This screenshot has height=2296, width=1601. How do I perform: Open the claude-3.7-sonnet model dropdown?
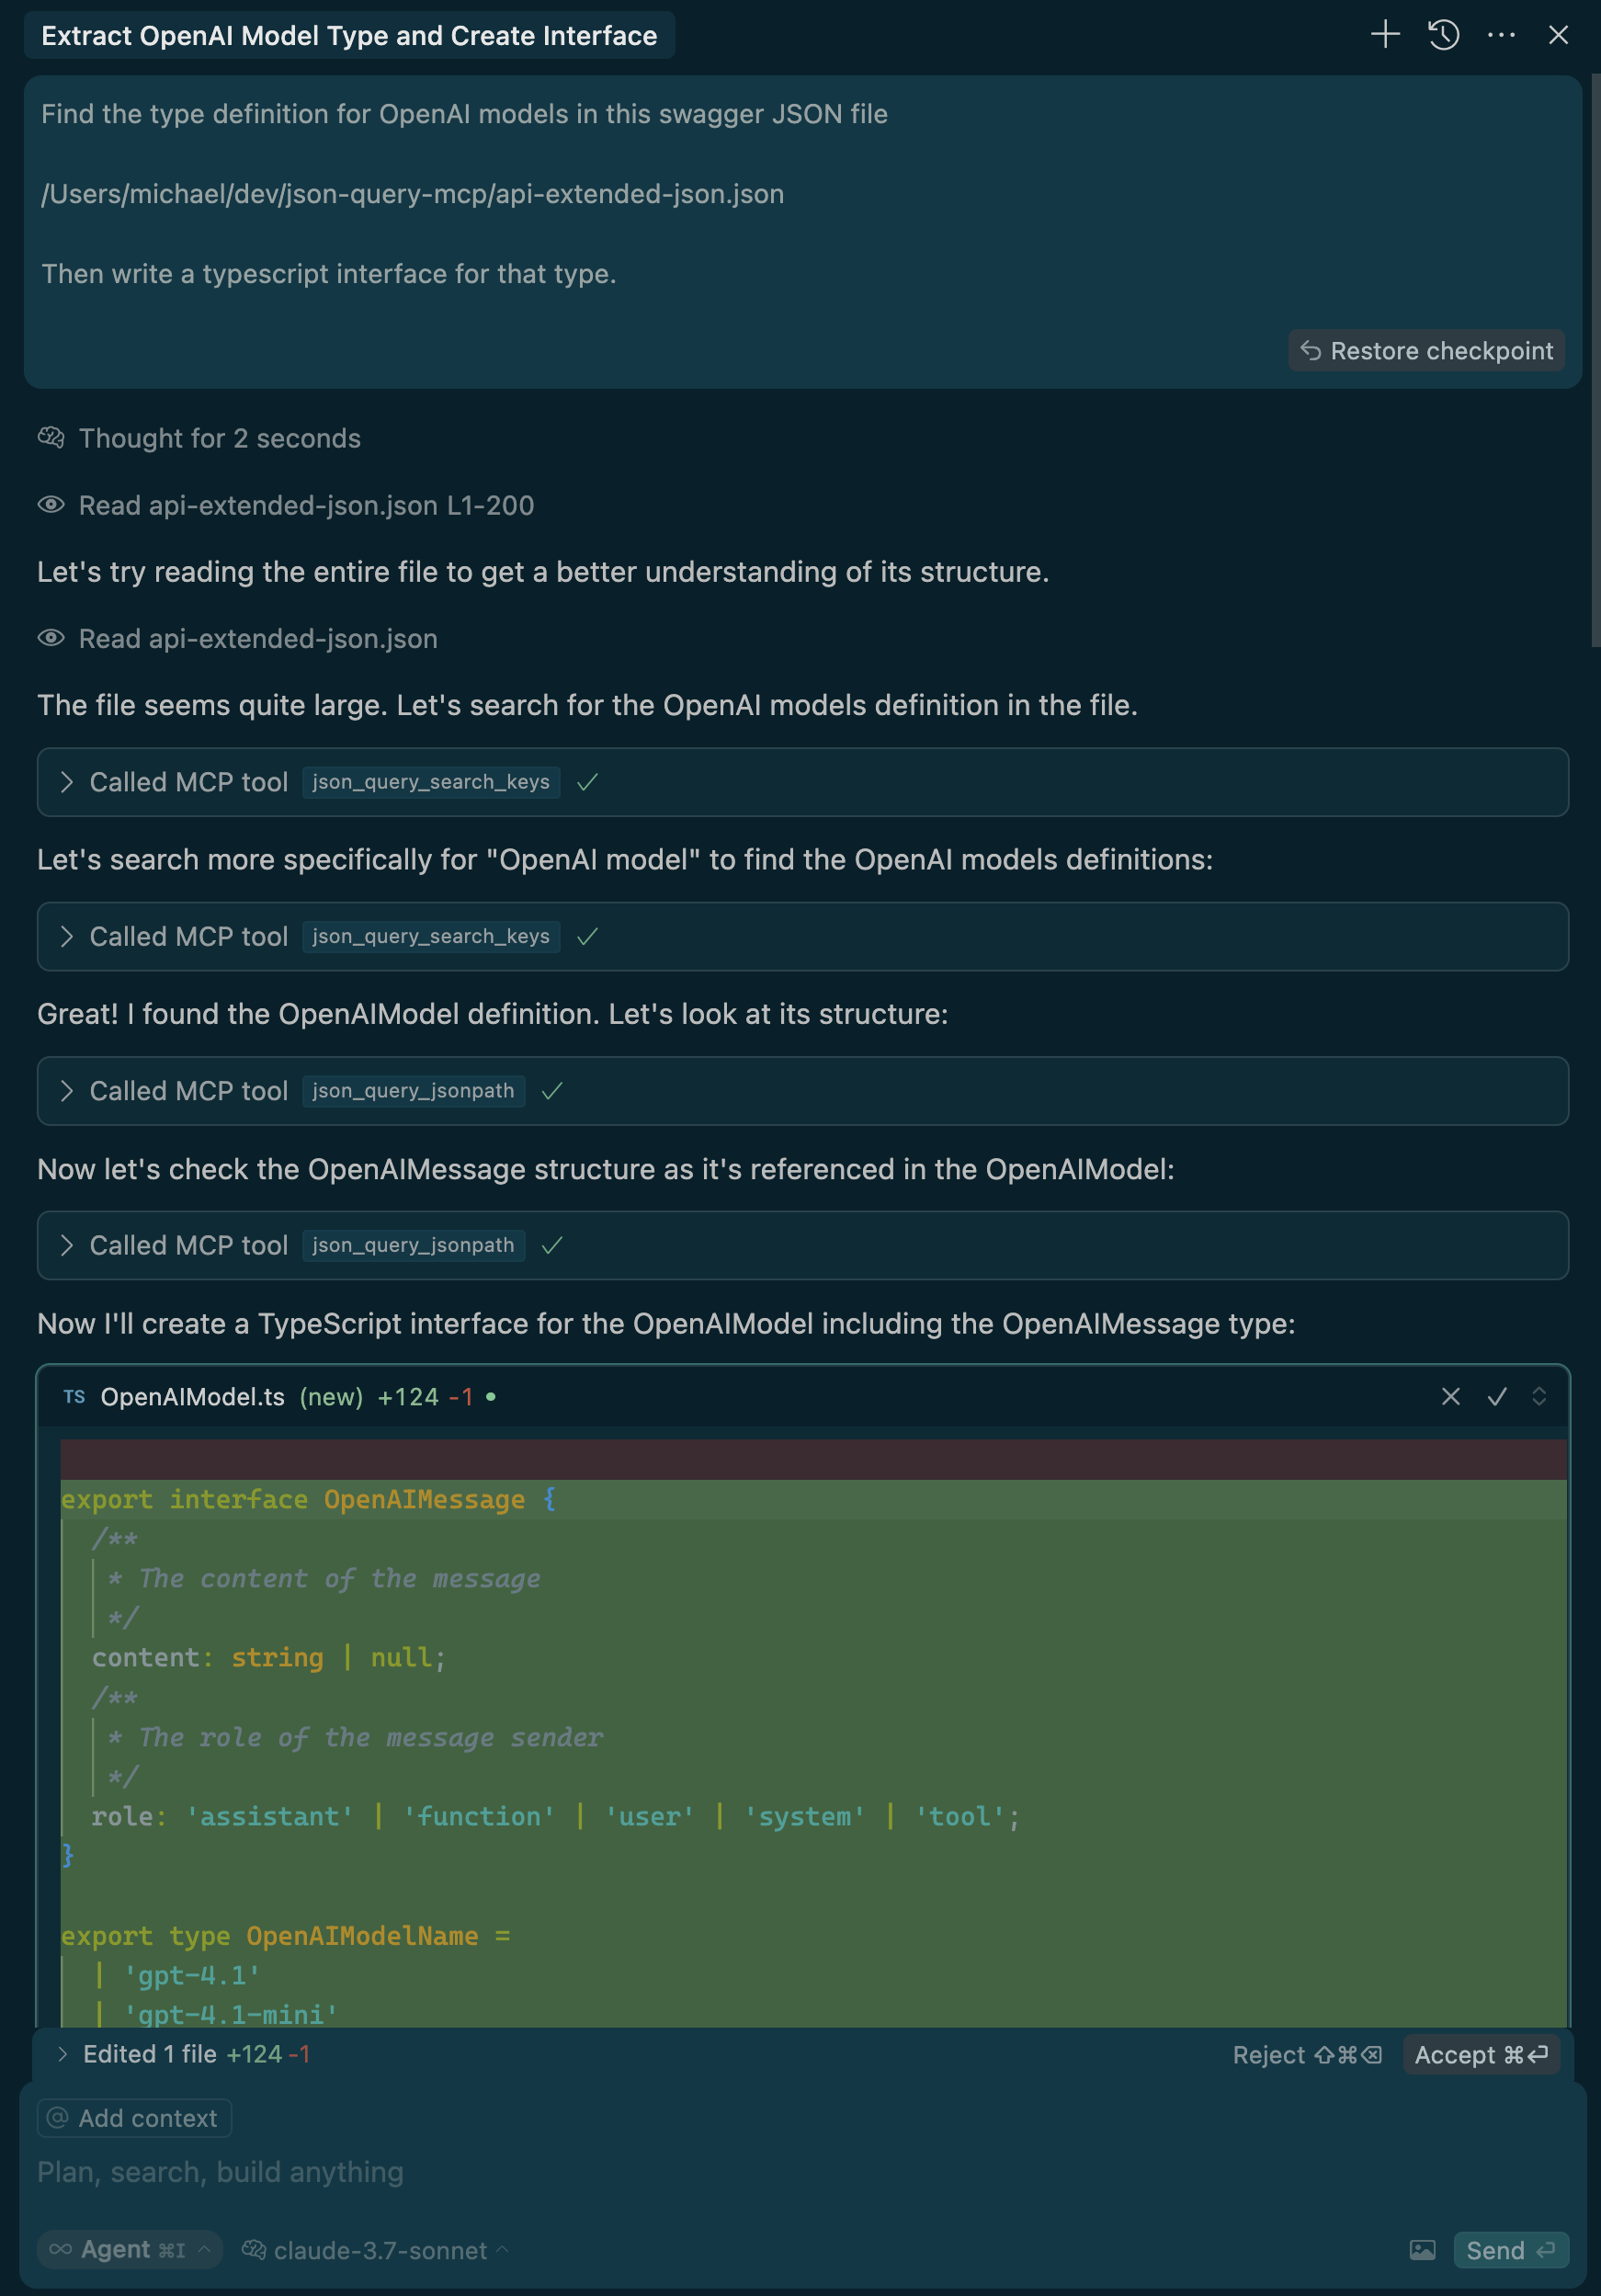[376, 2250]
